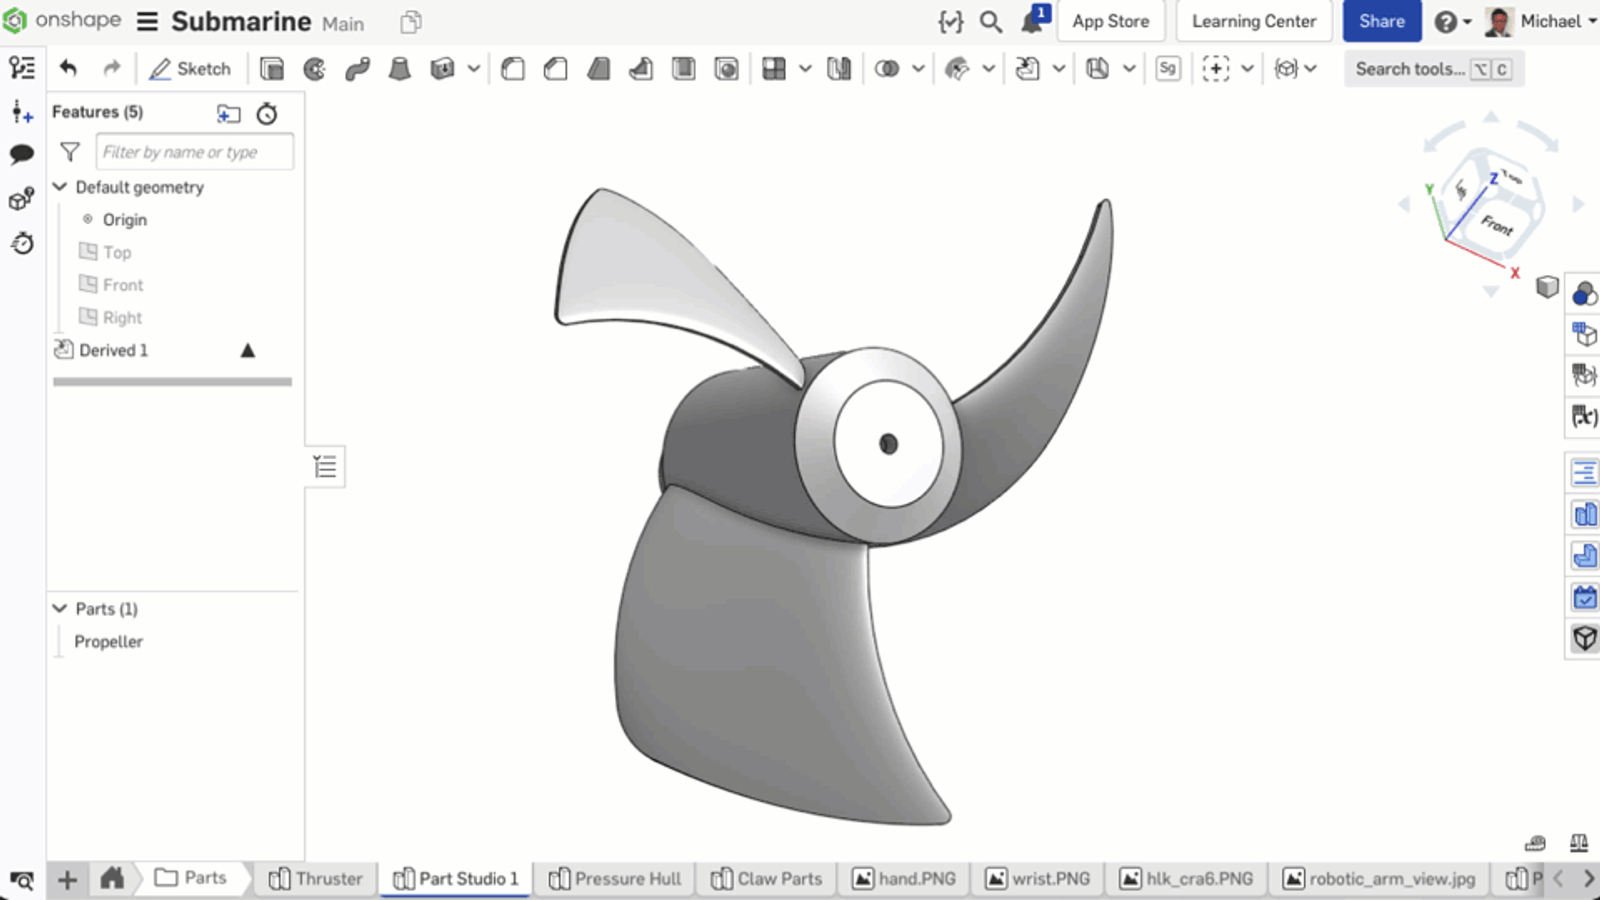
Task: Collapse the Parts (1) section
Action: coord(60,608)
